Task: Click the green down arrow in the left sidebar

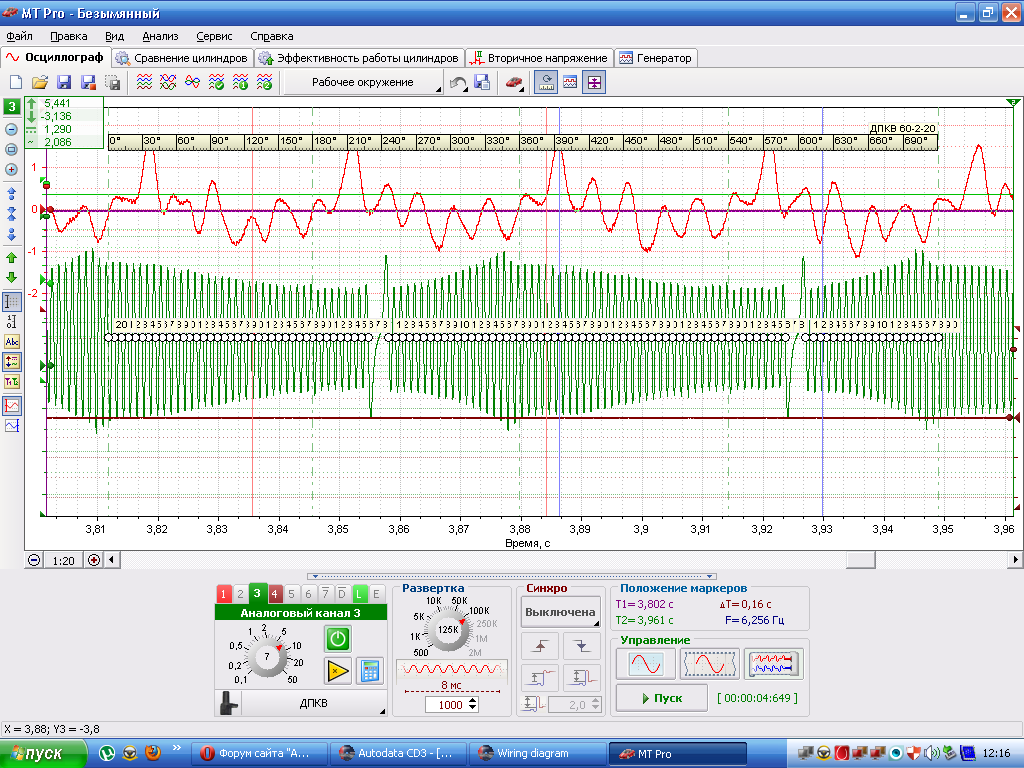Action: tap(11, 278)
